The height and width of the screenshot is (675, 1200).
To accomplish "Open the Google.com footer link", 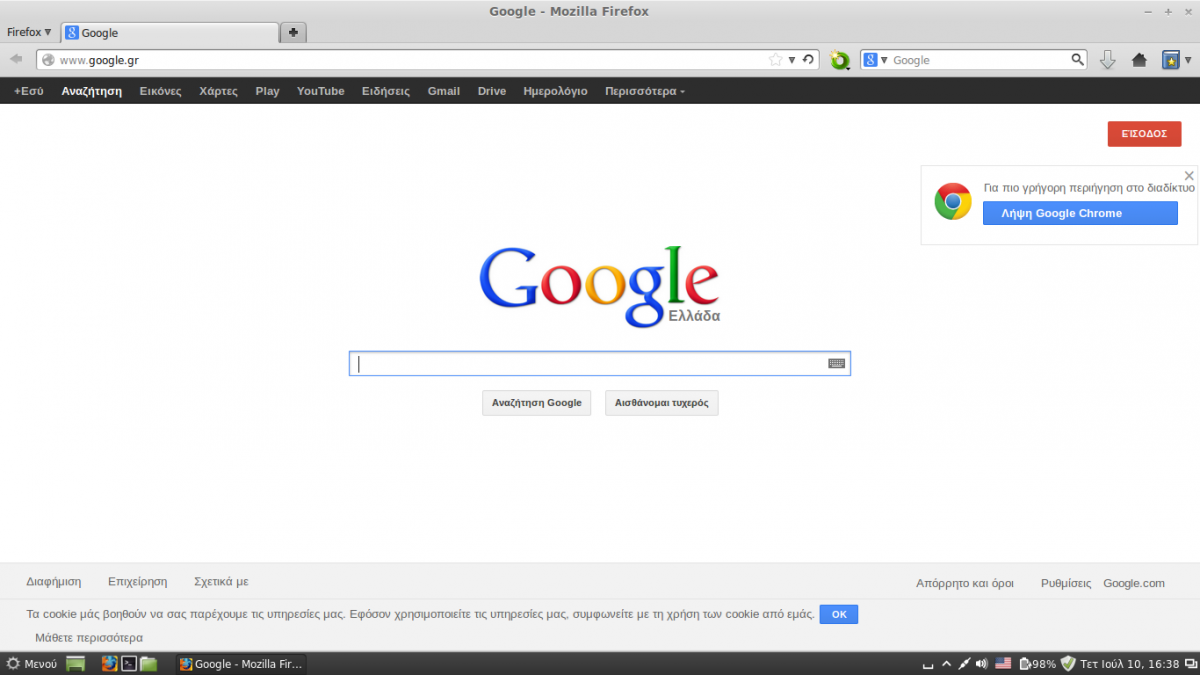I will pos(1134,583).
